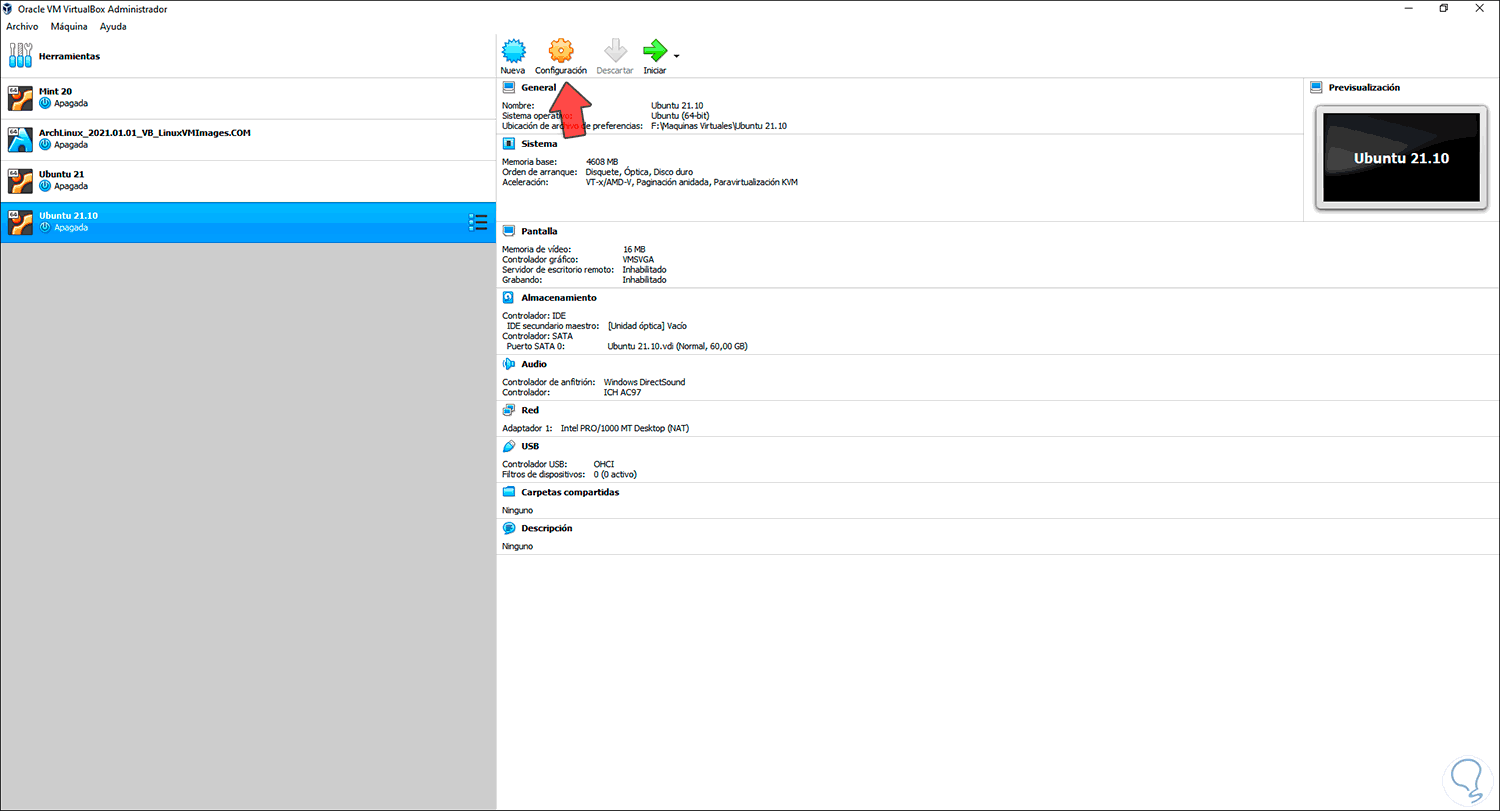
Task: Select the Herramientas tools icon
Action: [x=20, y=56]
